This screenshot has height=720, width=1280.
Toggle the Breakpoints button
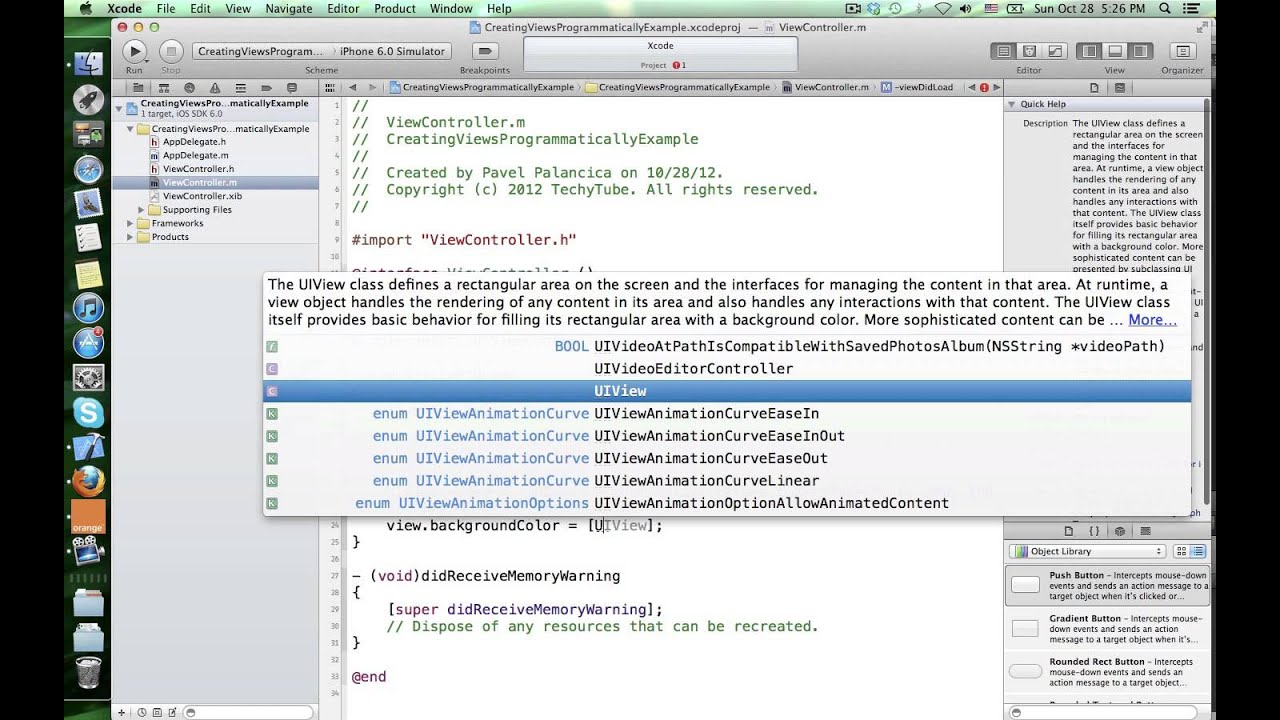tap(485, 51)
